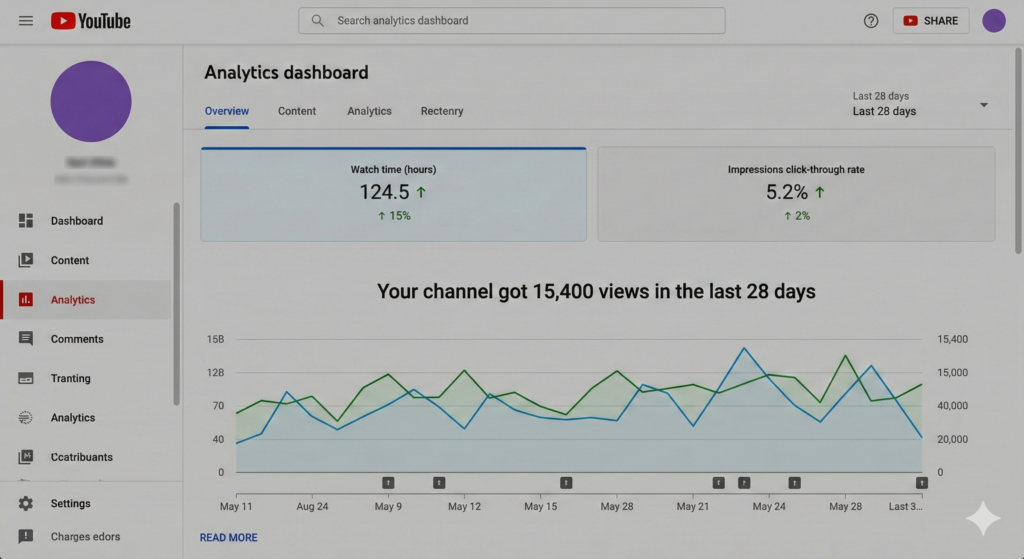Click the search analytics dashboard field
Viewport: 1024px width, 559px height.
tap(512, 21)
